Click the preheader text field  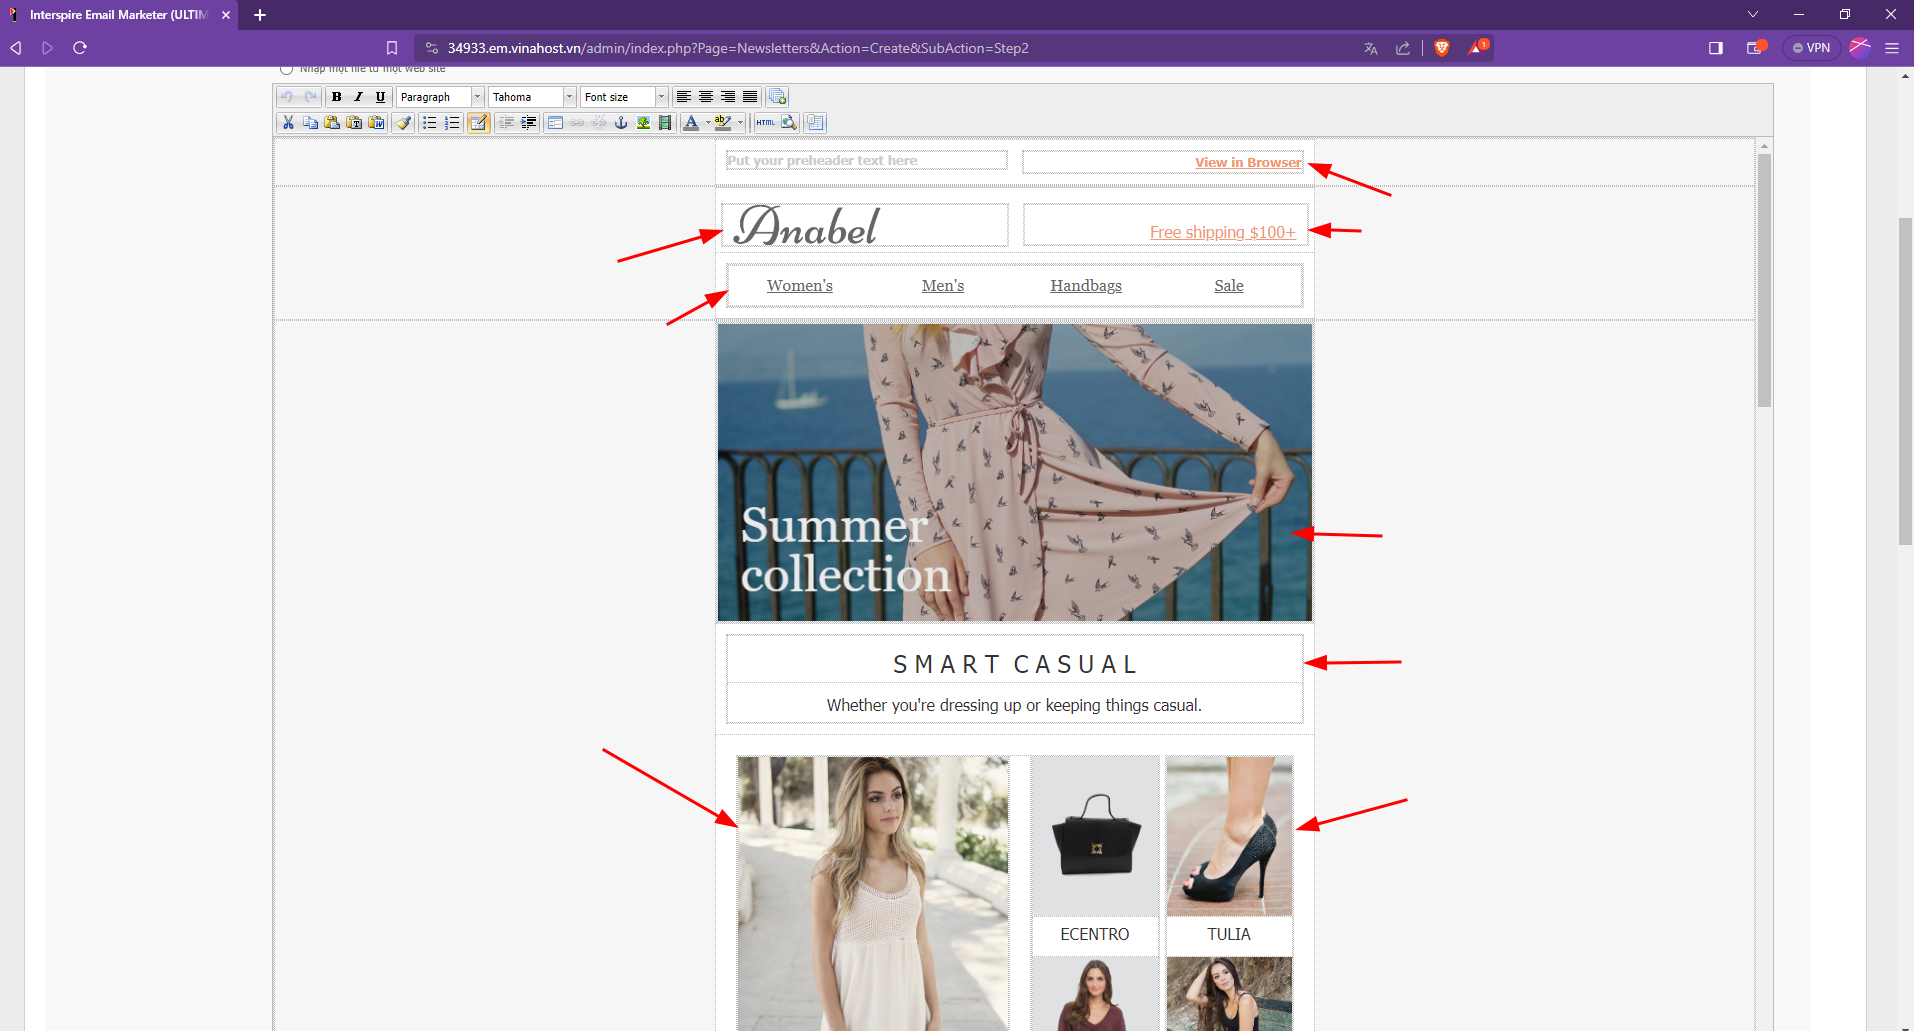pos(865,161)
